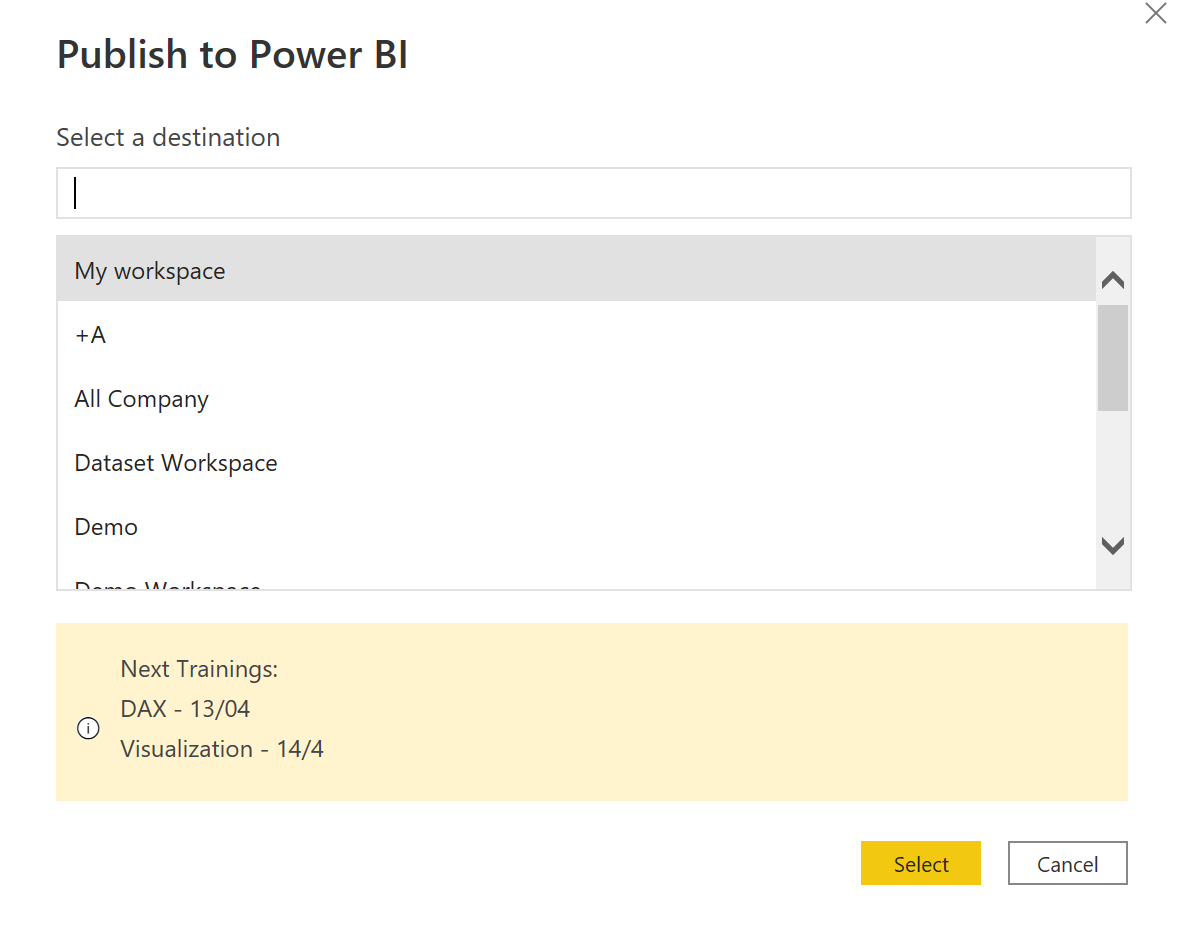The image size is (1186, 936).
Task: Click the info icon in training banner
Action: 88,728
